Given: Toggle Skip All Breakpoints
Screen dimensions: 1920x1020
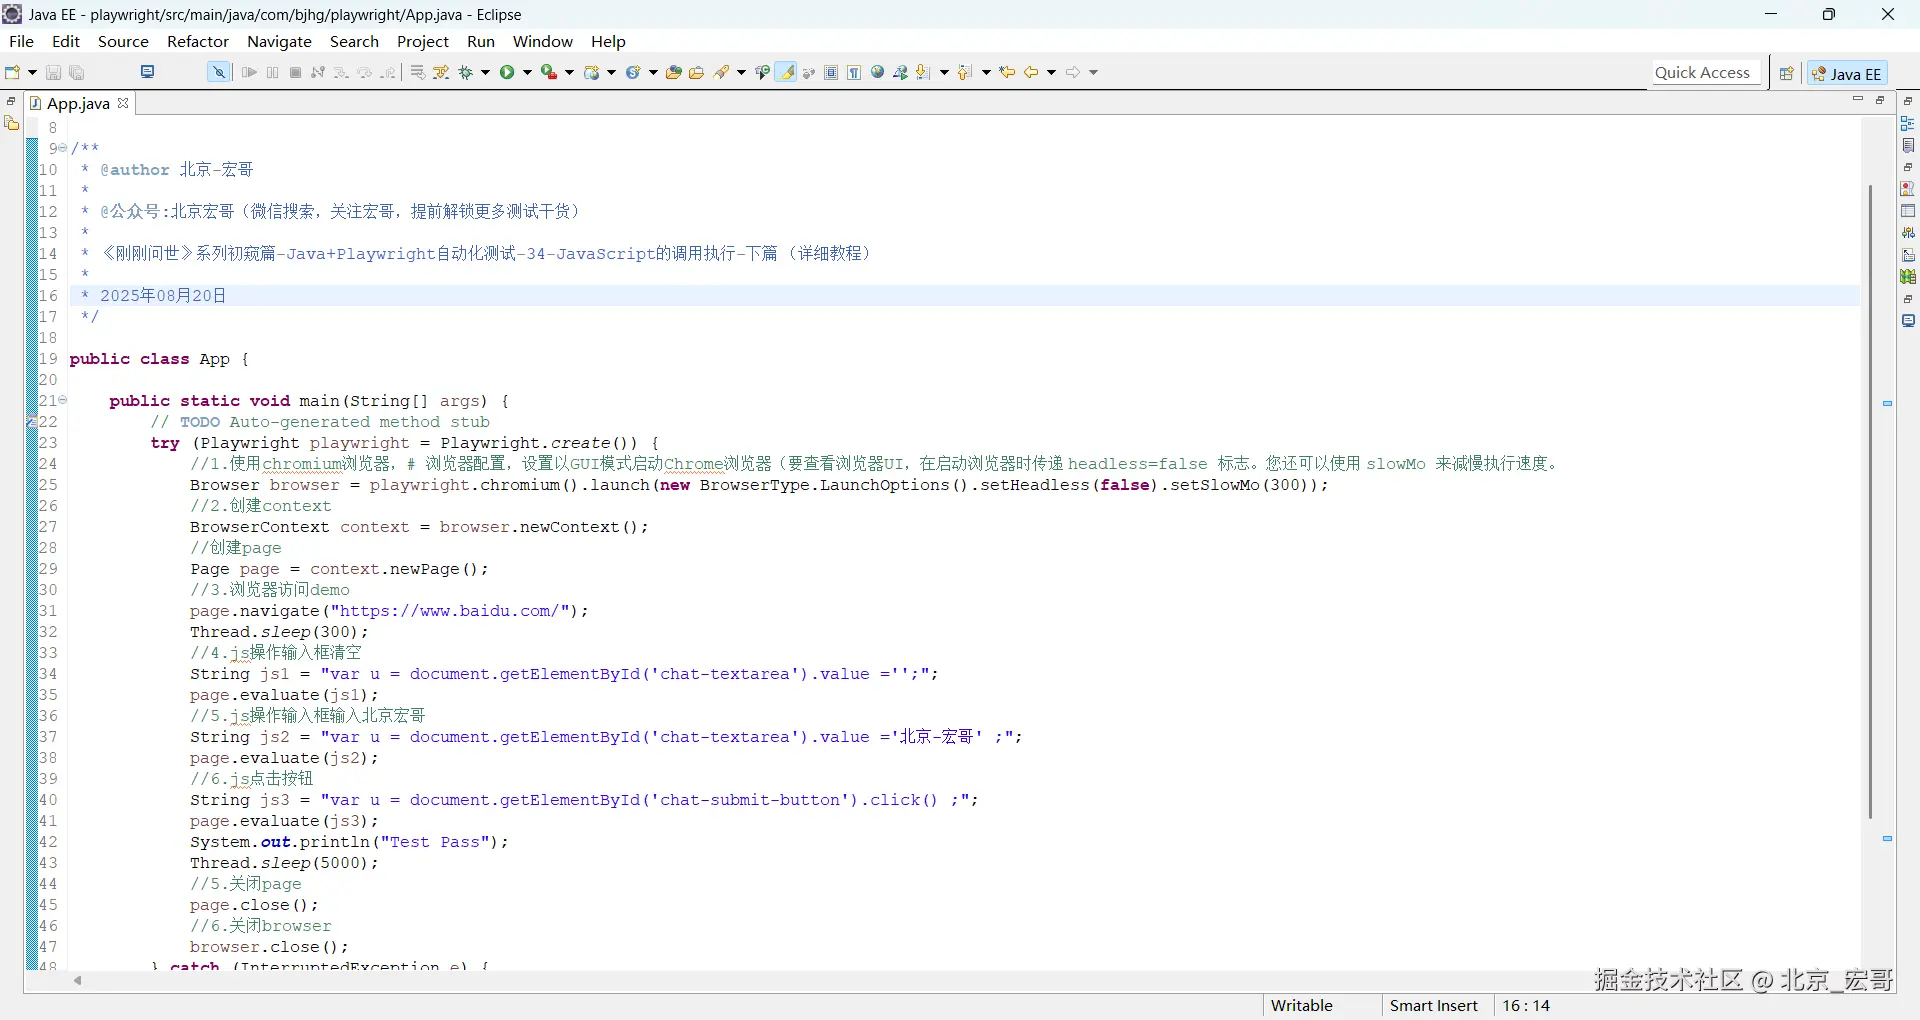Looking at the screenshot, I should pos(218,72).
